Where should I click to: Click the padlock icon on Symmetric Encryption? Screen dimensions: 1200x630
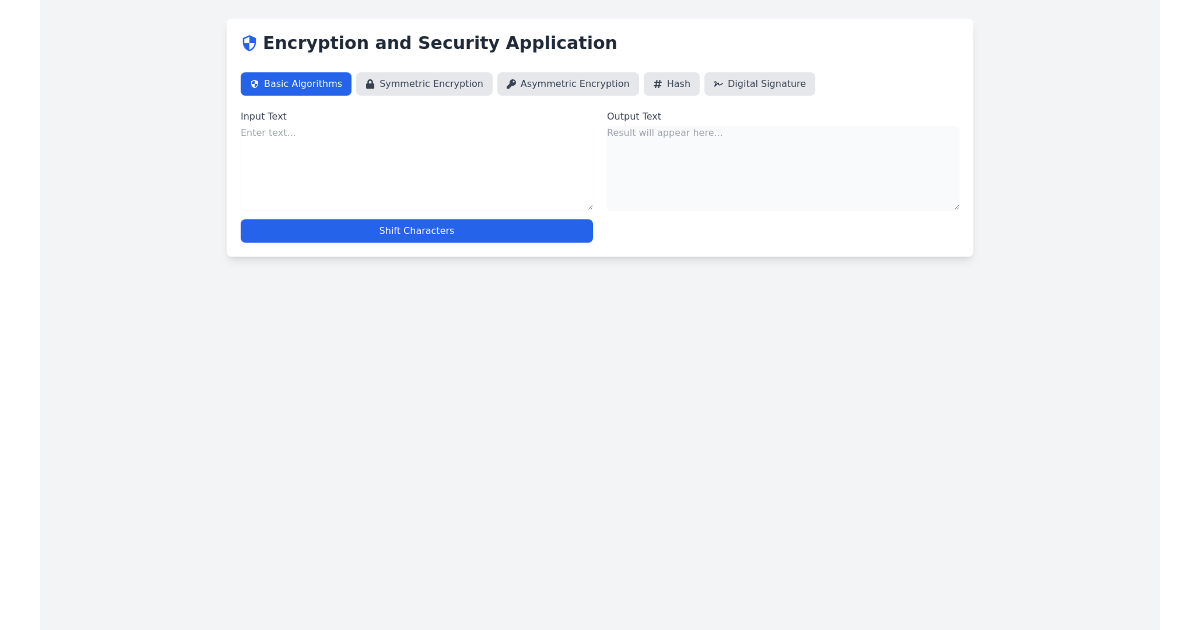[370, 84]
